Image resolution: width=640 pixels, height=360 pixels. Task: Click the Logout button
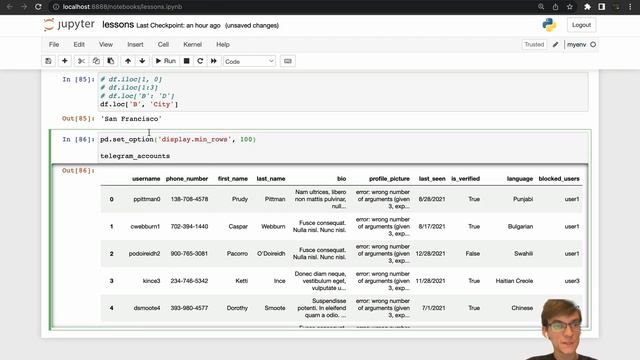581,25
